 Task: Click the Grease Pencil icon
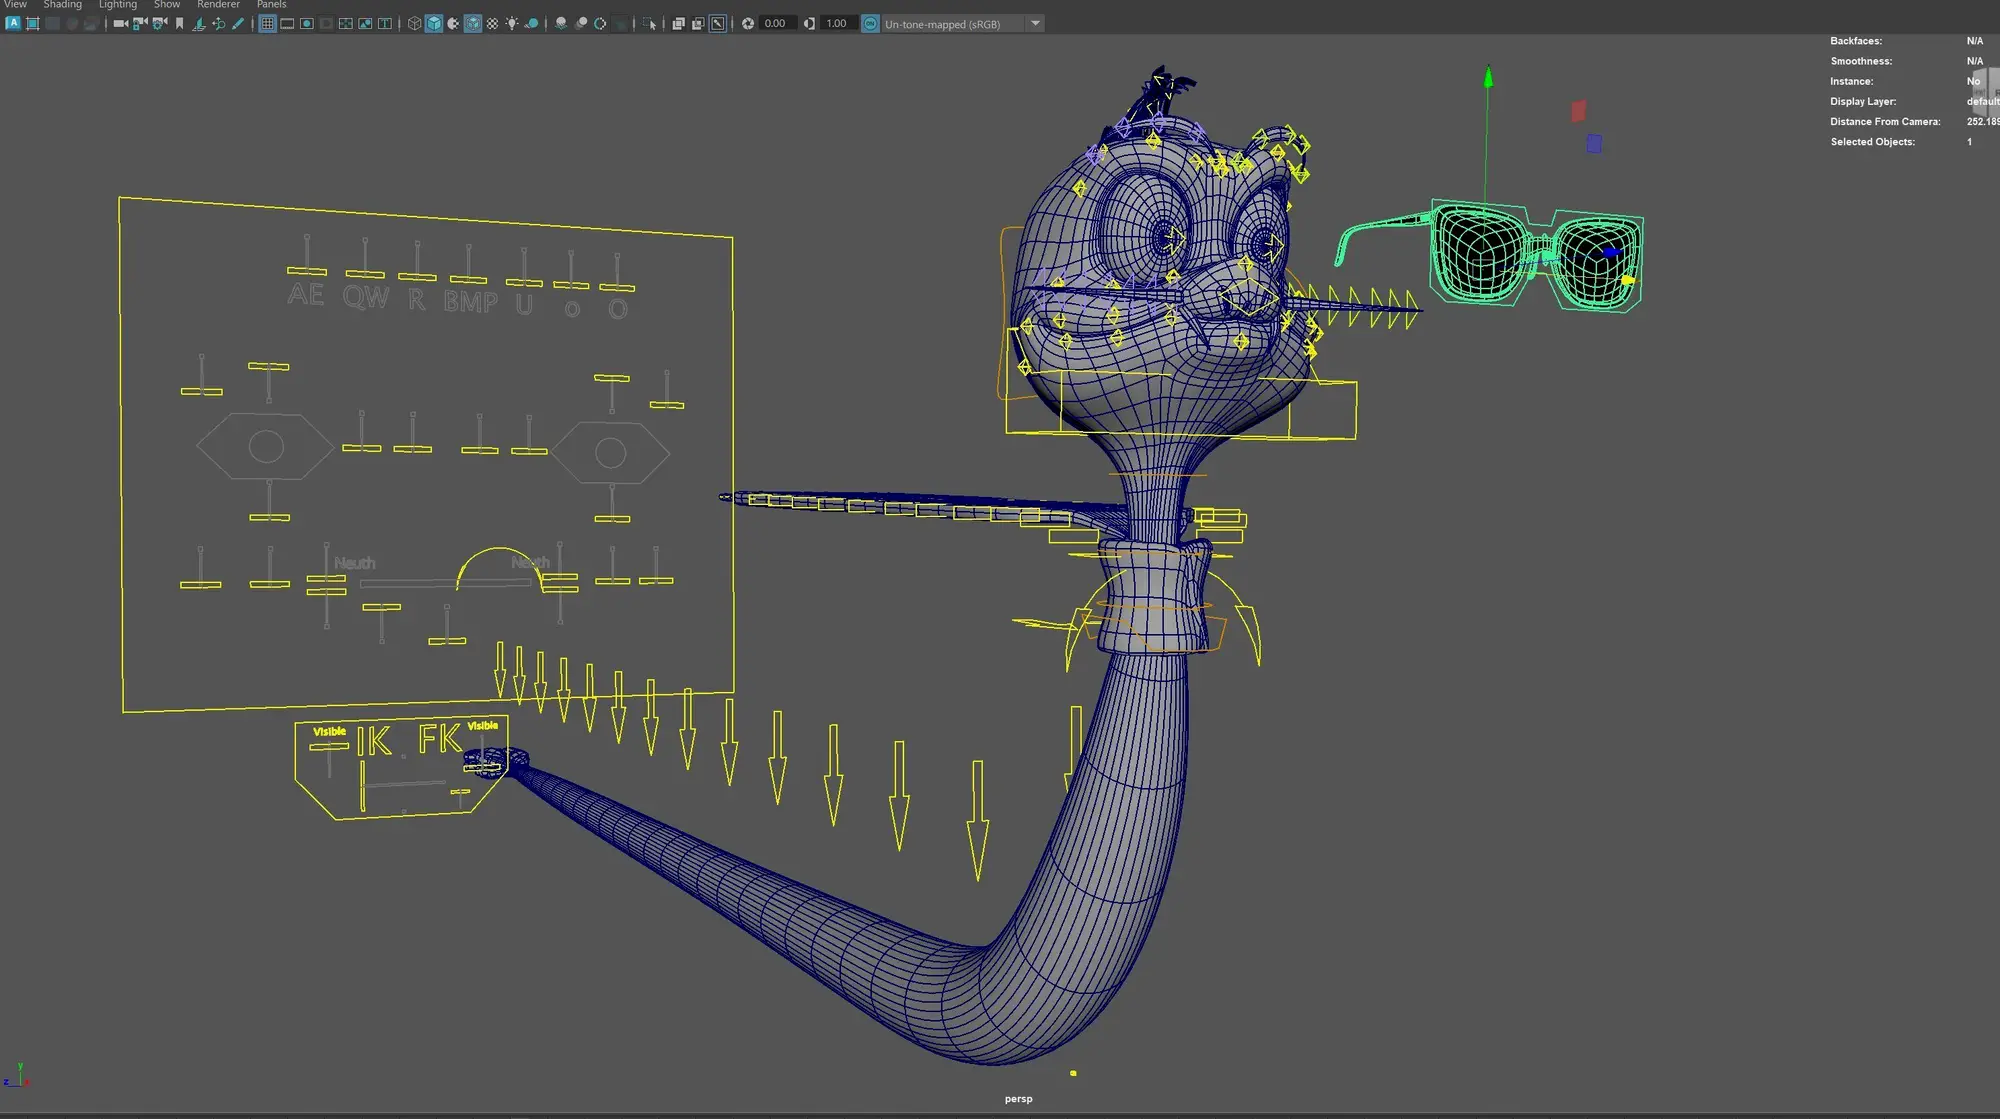click(x=238, y=24)
